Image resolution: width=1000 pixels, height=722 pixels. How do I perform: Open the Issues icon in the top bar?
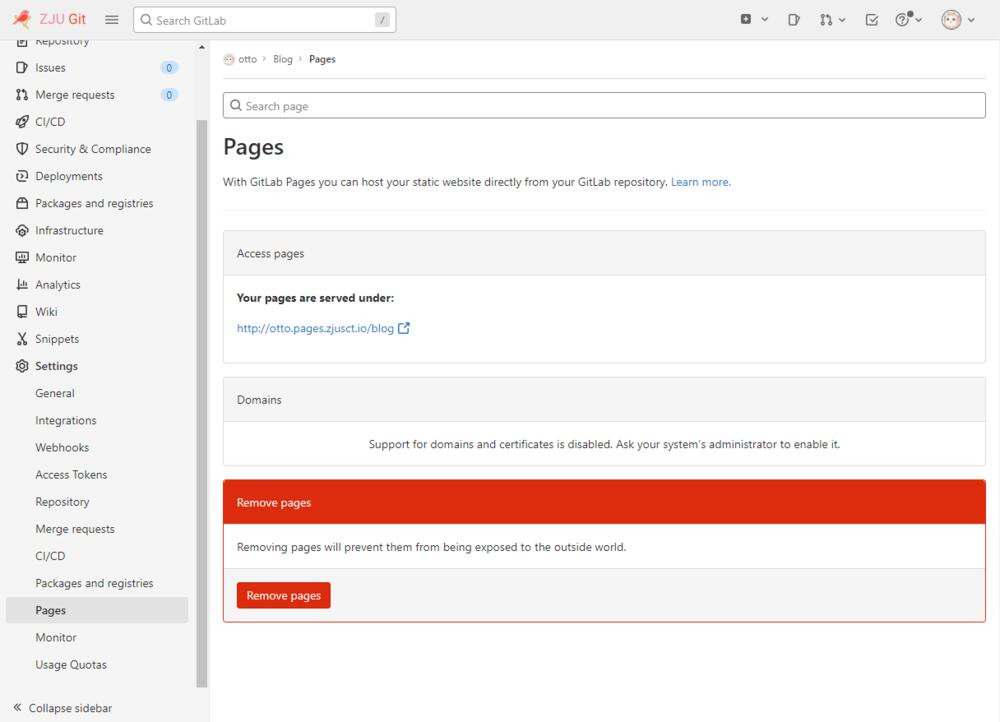point(794,20)
